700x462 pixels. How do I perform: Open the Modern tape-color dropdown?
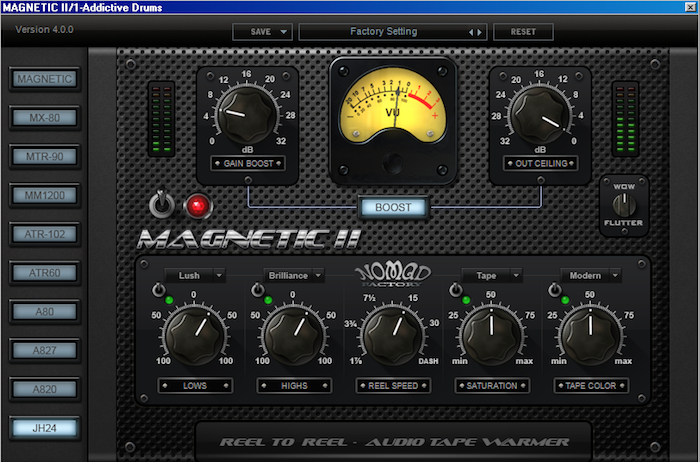coord(591,275)
